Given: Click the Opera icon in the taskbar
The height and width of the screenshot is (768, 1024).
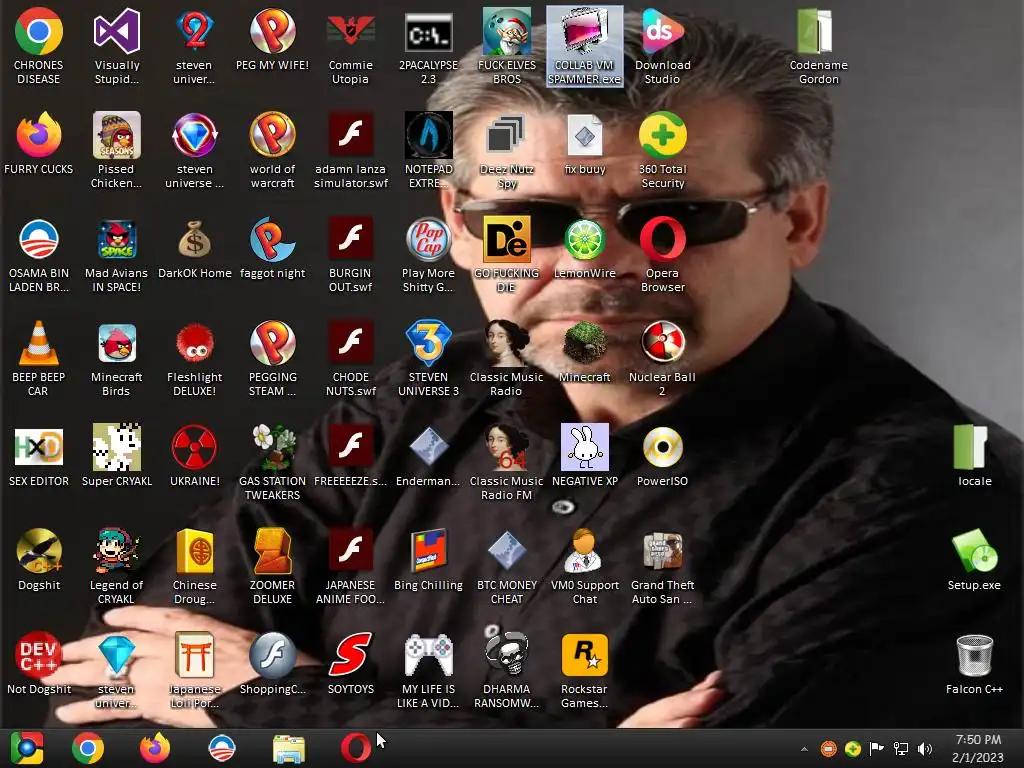Looking at the screenshot, I should click(x=356, y=748).
